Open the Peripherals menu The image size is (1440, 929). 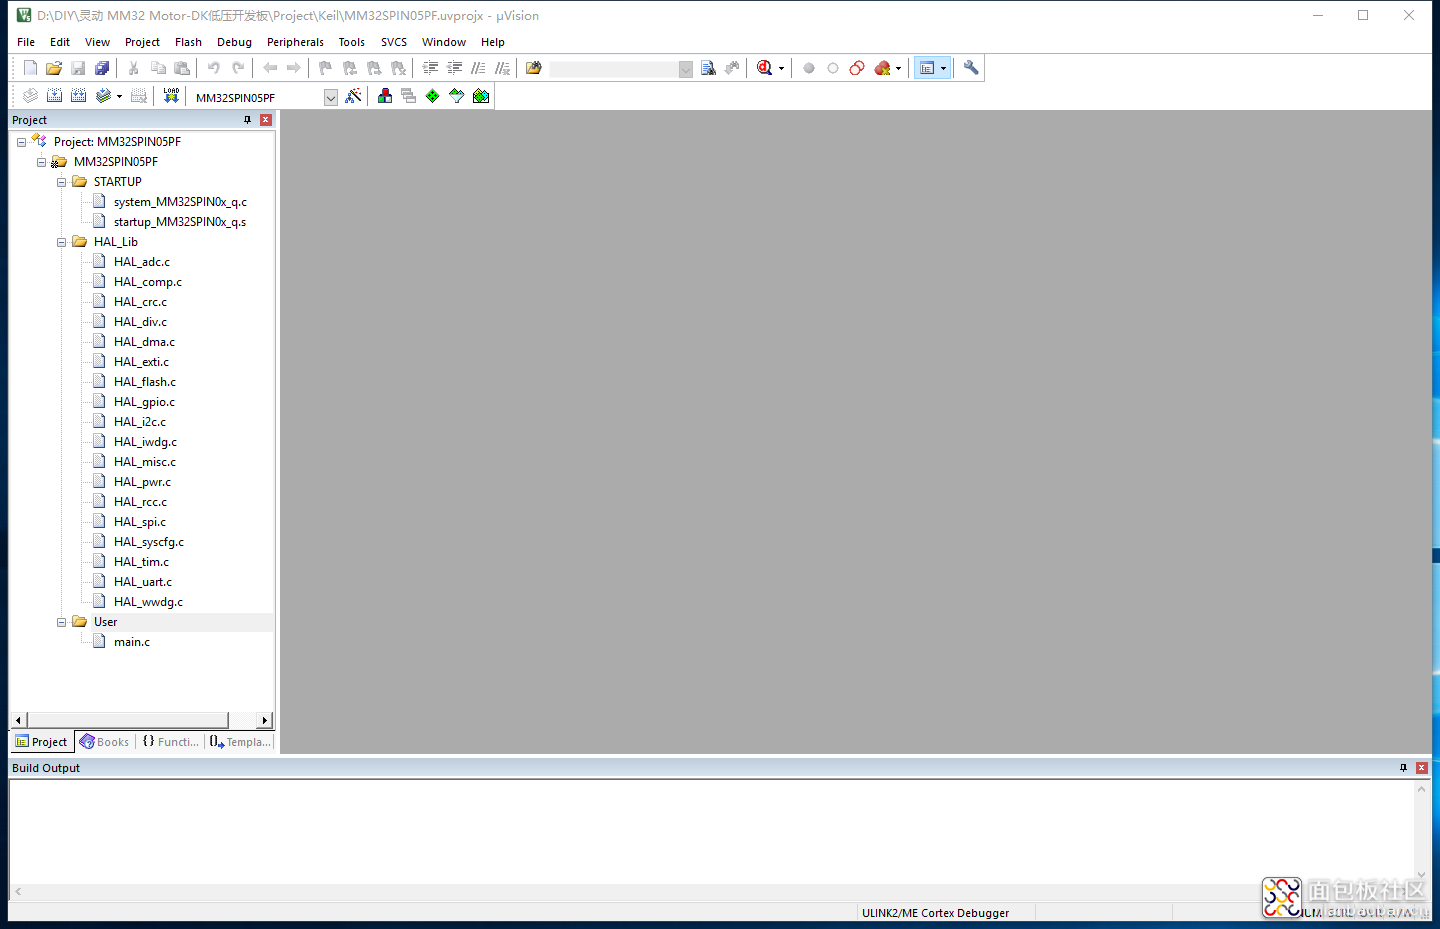[x=295, y=42]
